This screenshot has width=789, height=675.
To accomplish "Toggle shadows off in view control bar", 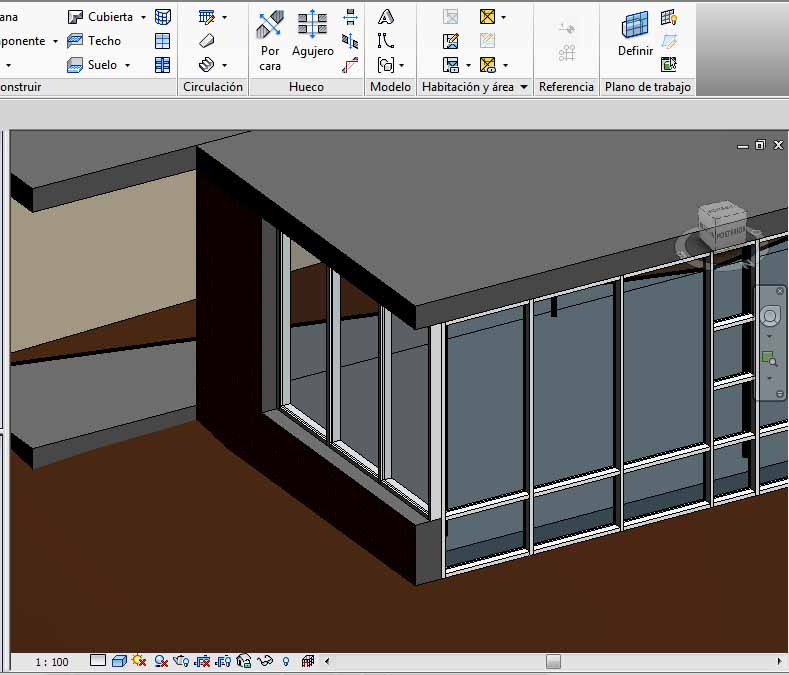I will pos(160,661).
